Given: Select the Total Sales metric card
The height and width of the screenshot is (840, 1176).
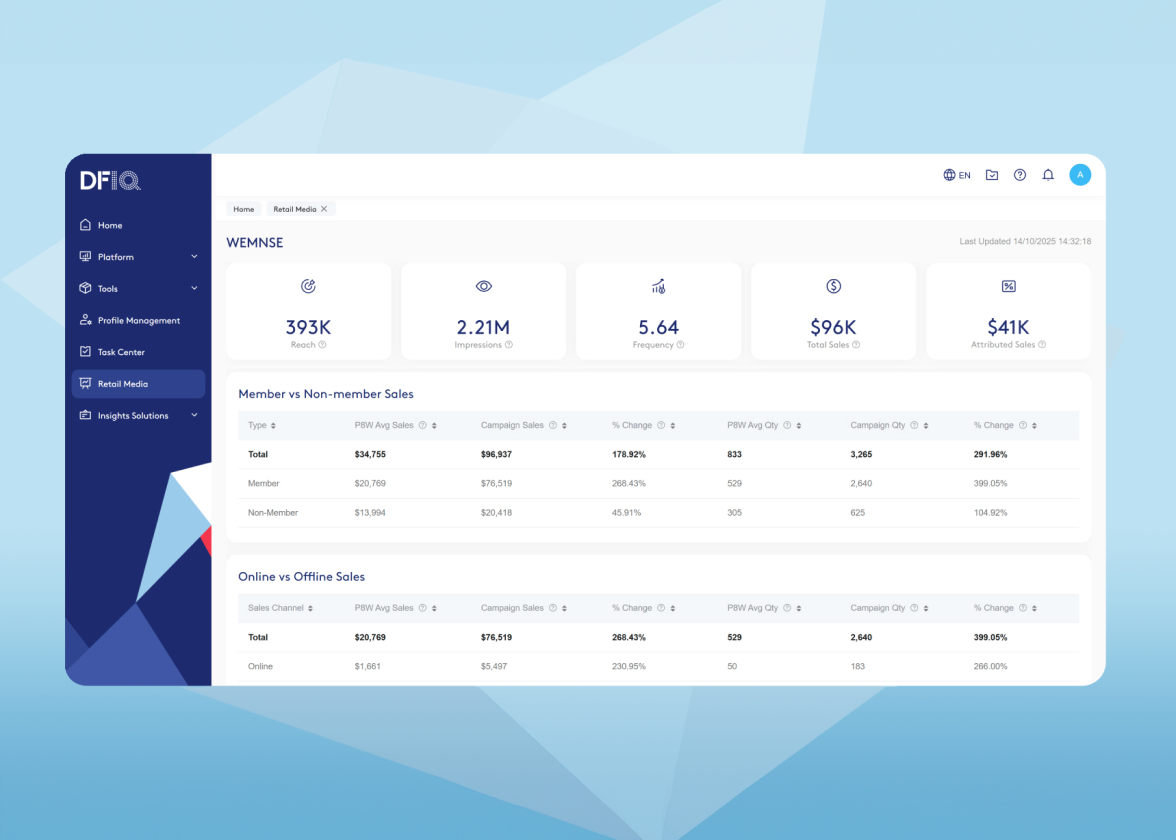Looking at the screenshot, I should pyautogui.click(x=833, y=311).
